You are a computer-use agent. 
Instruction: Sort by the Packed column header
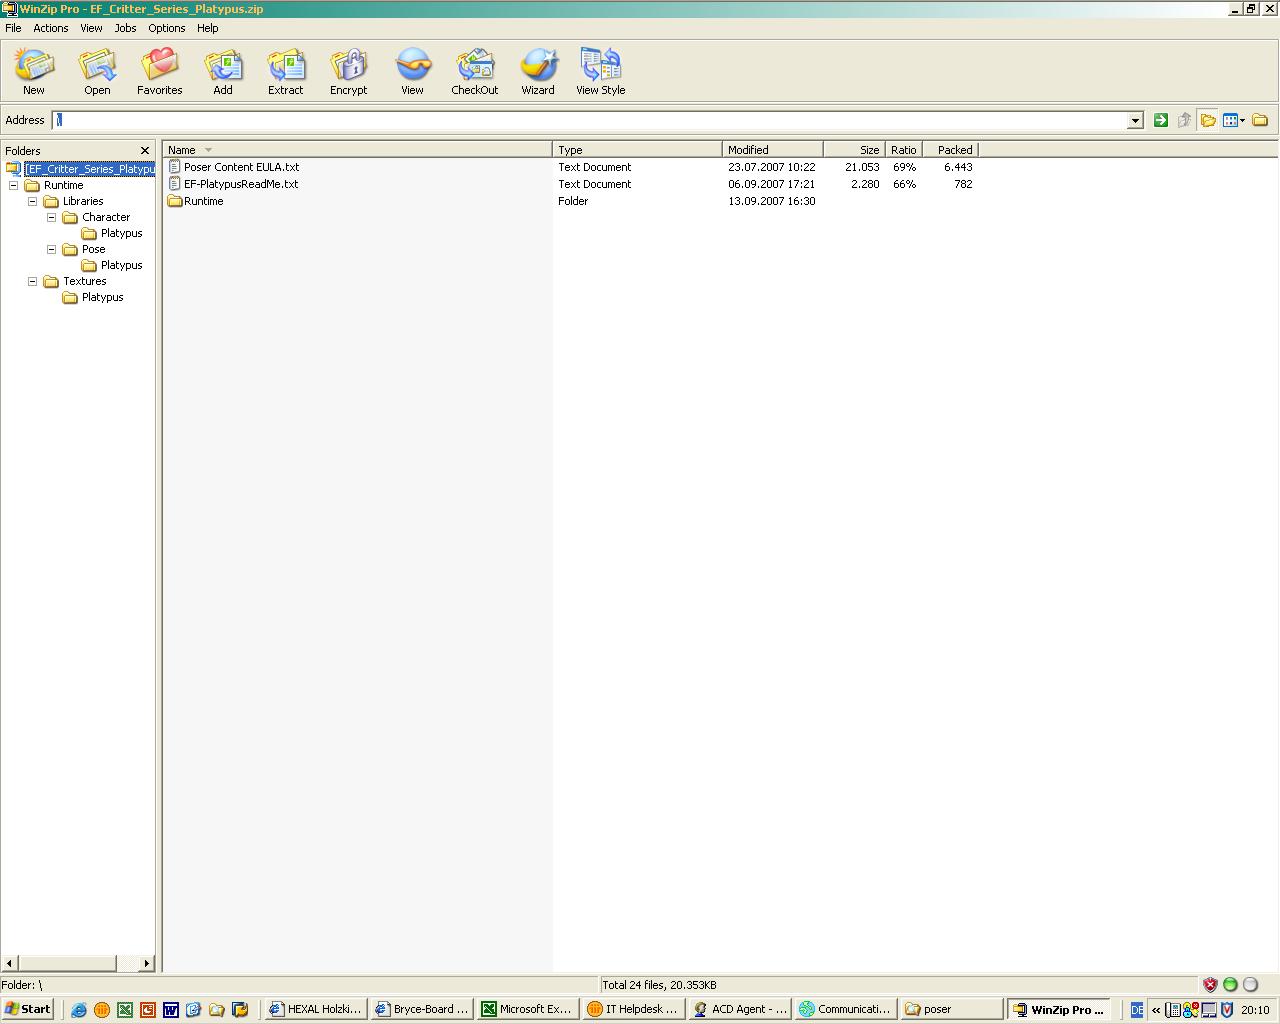click(x=950, y=150)
